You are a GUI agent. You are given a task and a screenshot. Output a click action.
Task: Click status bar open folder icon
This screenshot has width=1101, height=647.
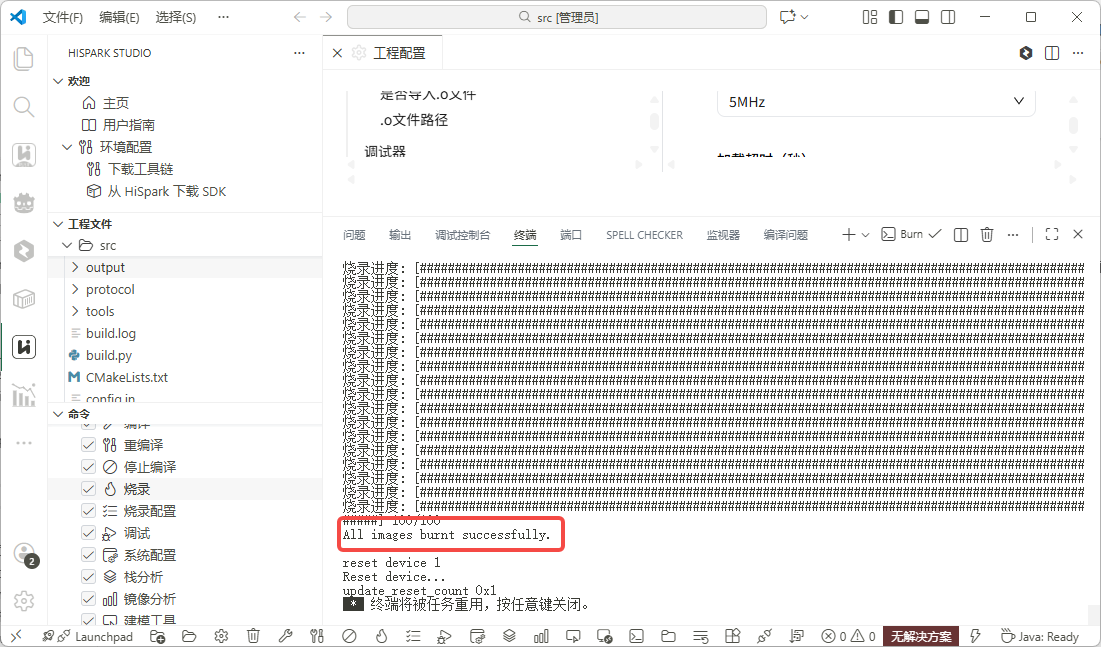coord(189,636)
